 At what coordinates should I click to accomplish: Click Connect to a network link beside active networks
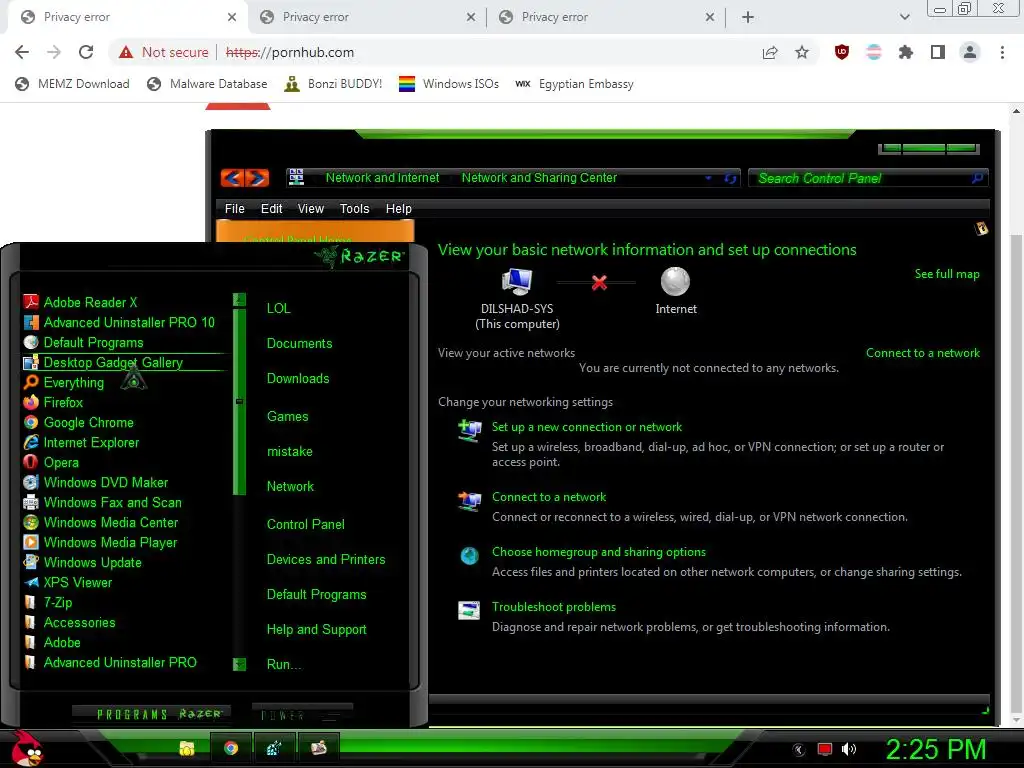(x=923, y=353)
